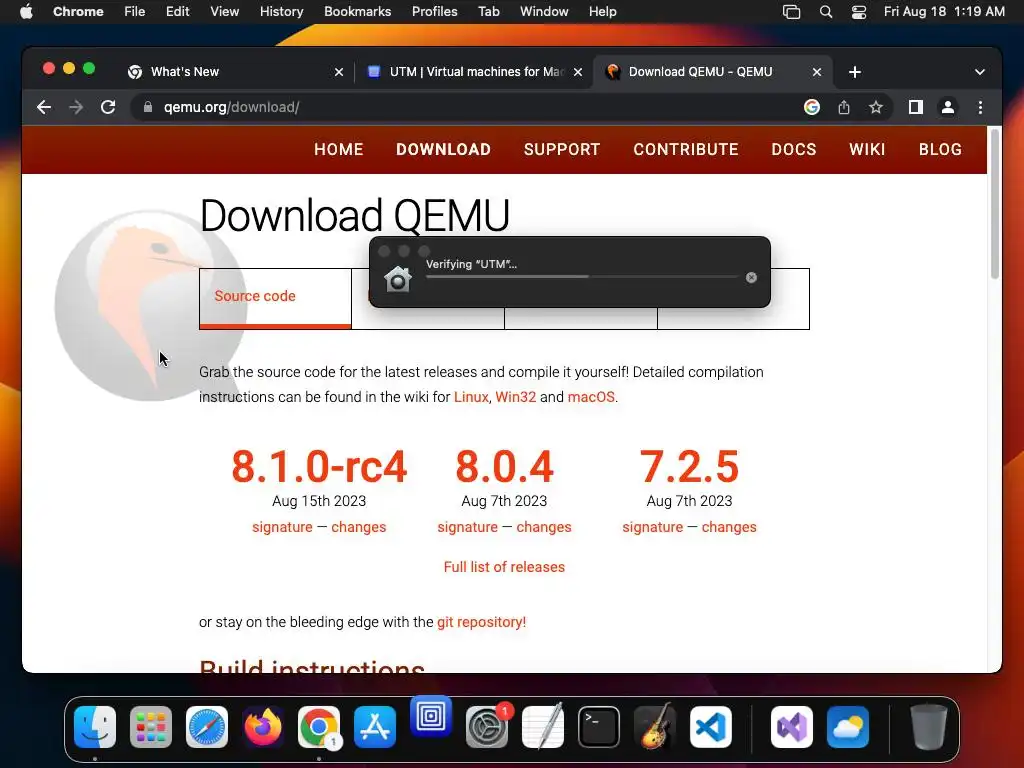Open WIKI in site navigation
1024x768 pixels.
[867, 150]
